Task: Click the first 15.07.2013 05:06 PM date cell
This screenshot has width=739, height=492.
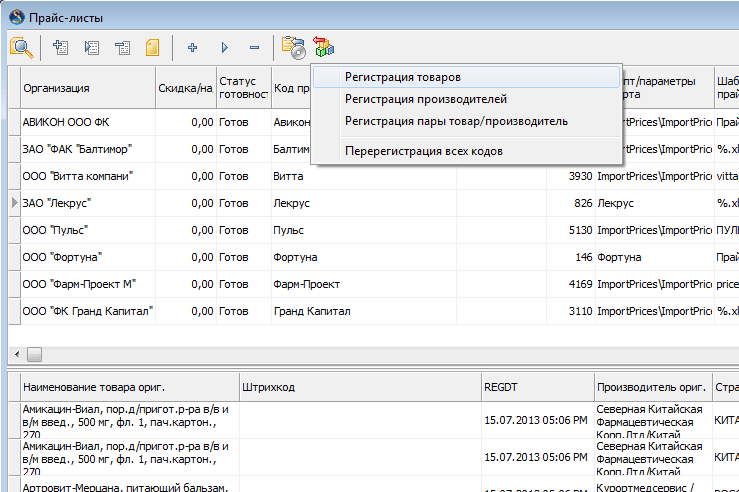Action: click(538, 420)
